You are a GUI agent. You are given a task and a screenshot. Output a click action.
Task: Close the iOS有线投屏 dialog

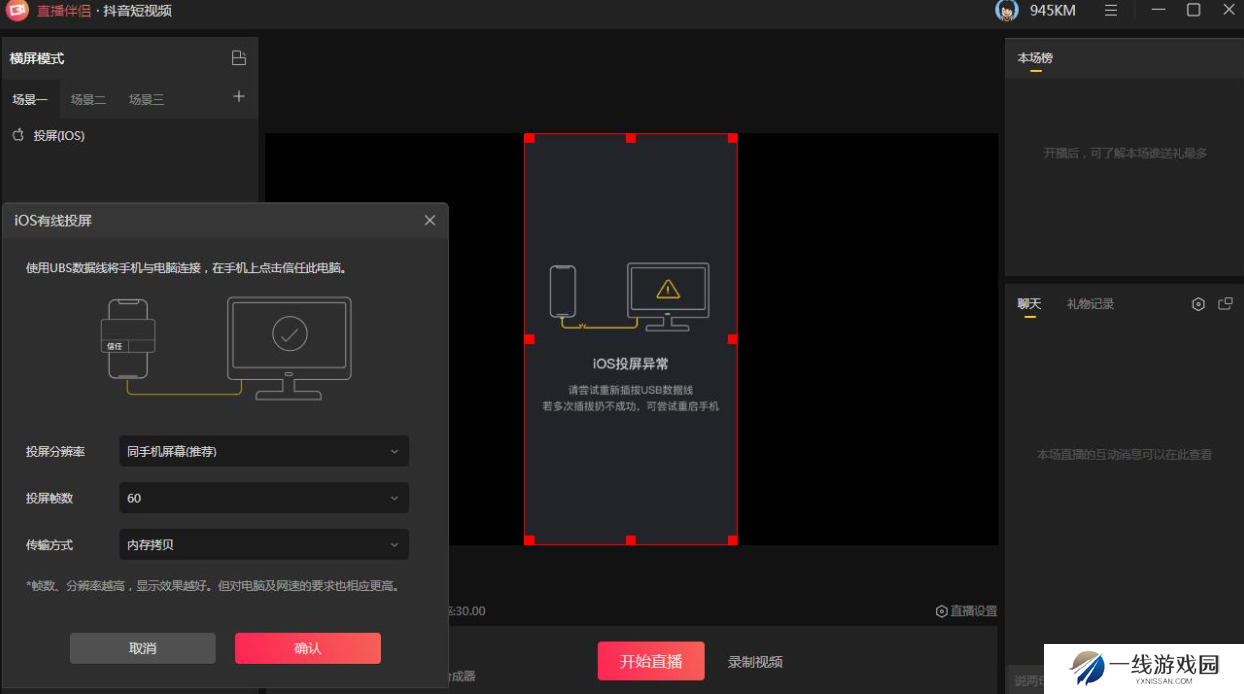pos(430,220)
